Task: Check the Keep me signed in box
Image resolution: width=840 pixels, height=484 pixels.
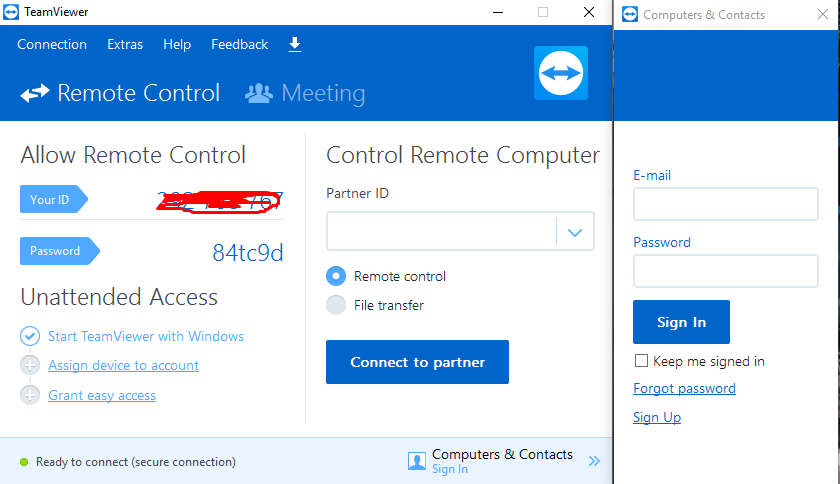Action: point(641,361)
